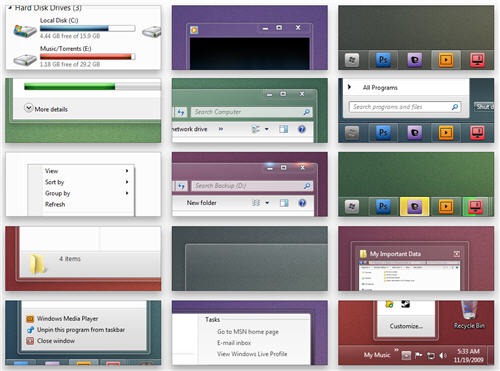Open Start button on the green taskbar
Viewport: 500px width, 371px height.
click(352, 207)
